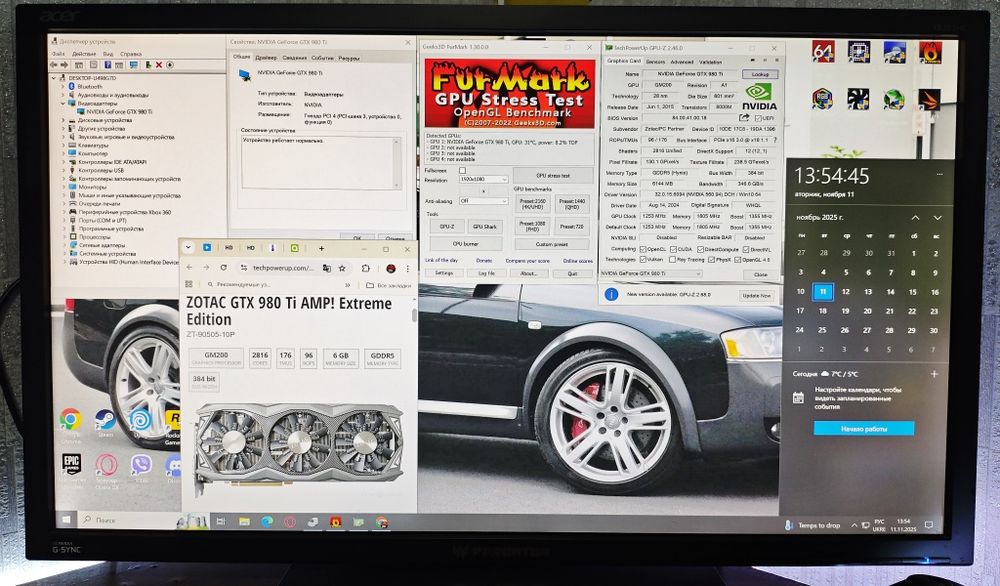
Task: Click the Lookup button in GPU-Z
Action: [760, 74]
